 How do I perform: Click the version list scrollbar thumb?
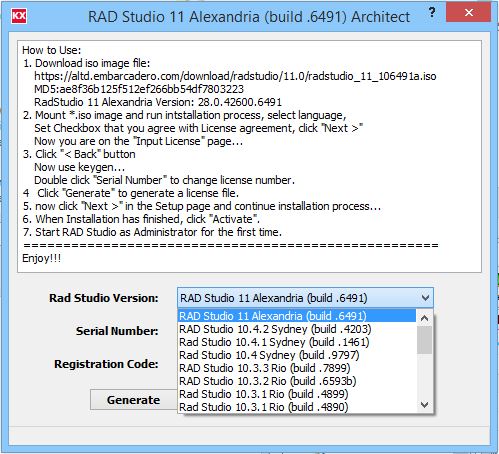point(424,340)
